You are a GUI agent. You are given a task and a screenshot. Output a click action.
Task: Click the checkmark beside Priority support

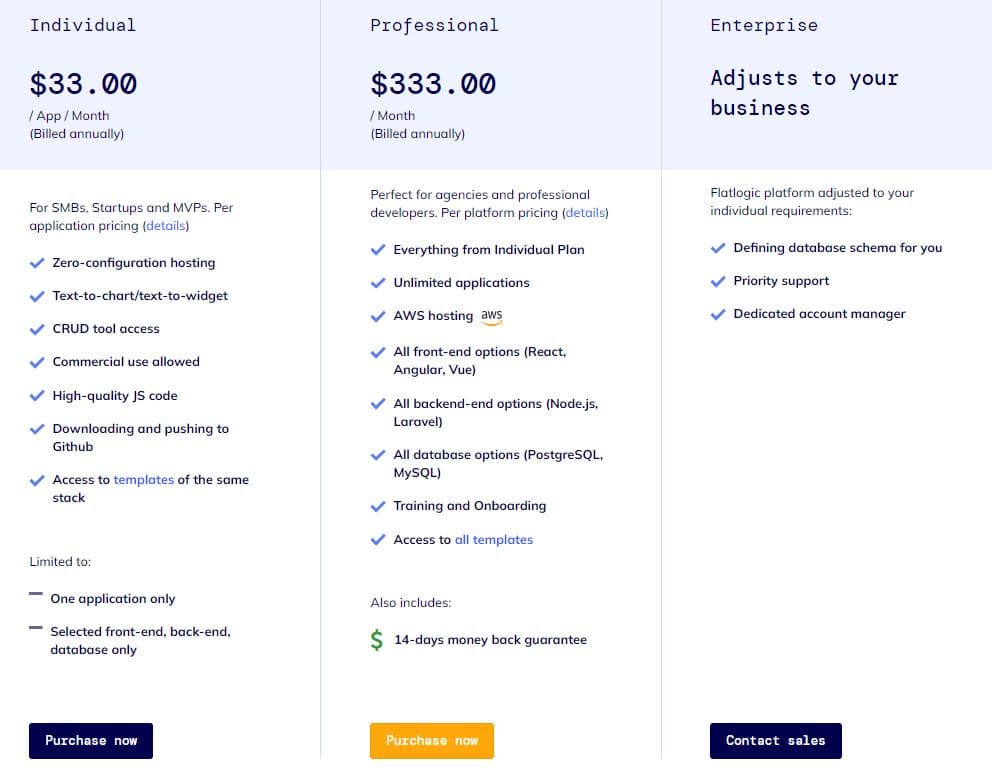pyautogui.click(x=718, y=280)
